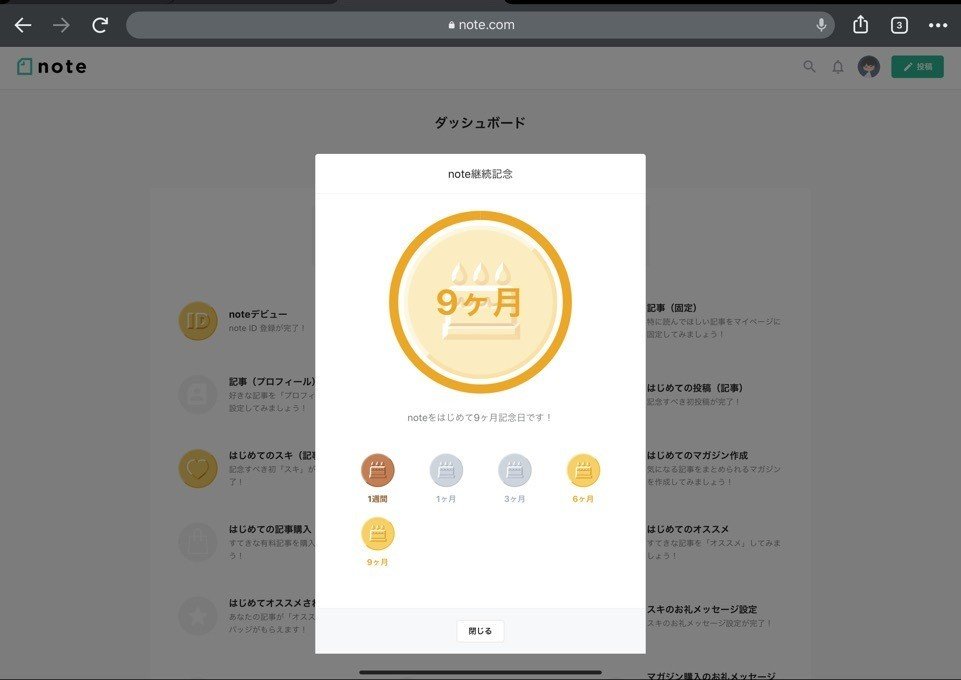Click the はじめてのマガジン作成 text

[697, 455]
